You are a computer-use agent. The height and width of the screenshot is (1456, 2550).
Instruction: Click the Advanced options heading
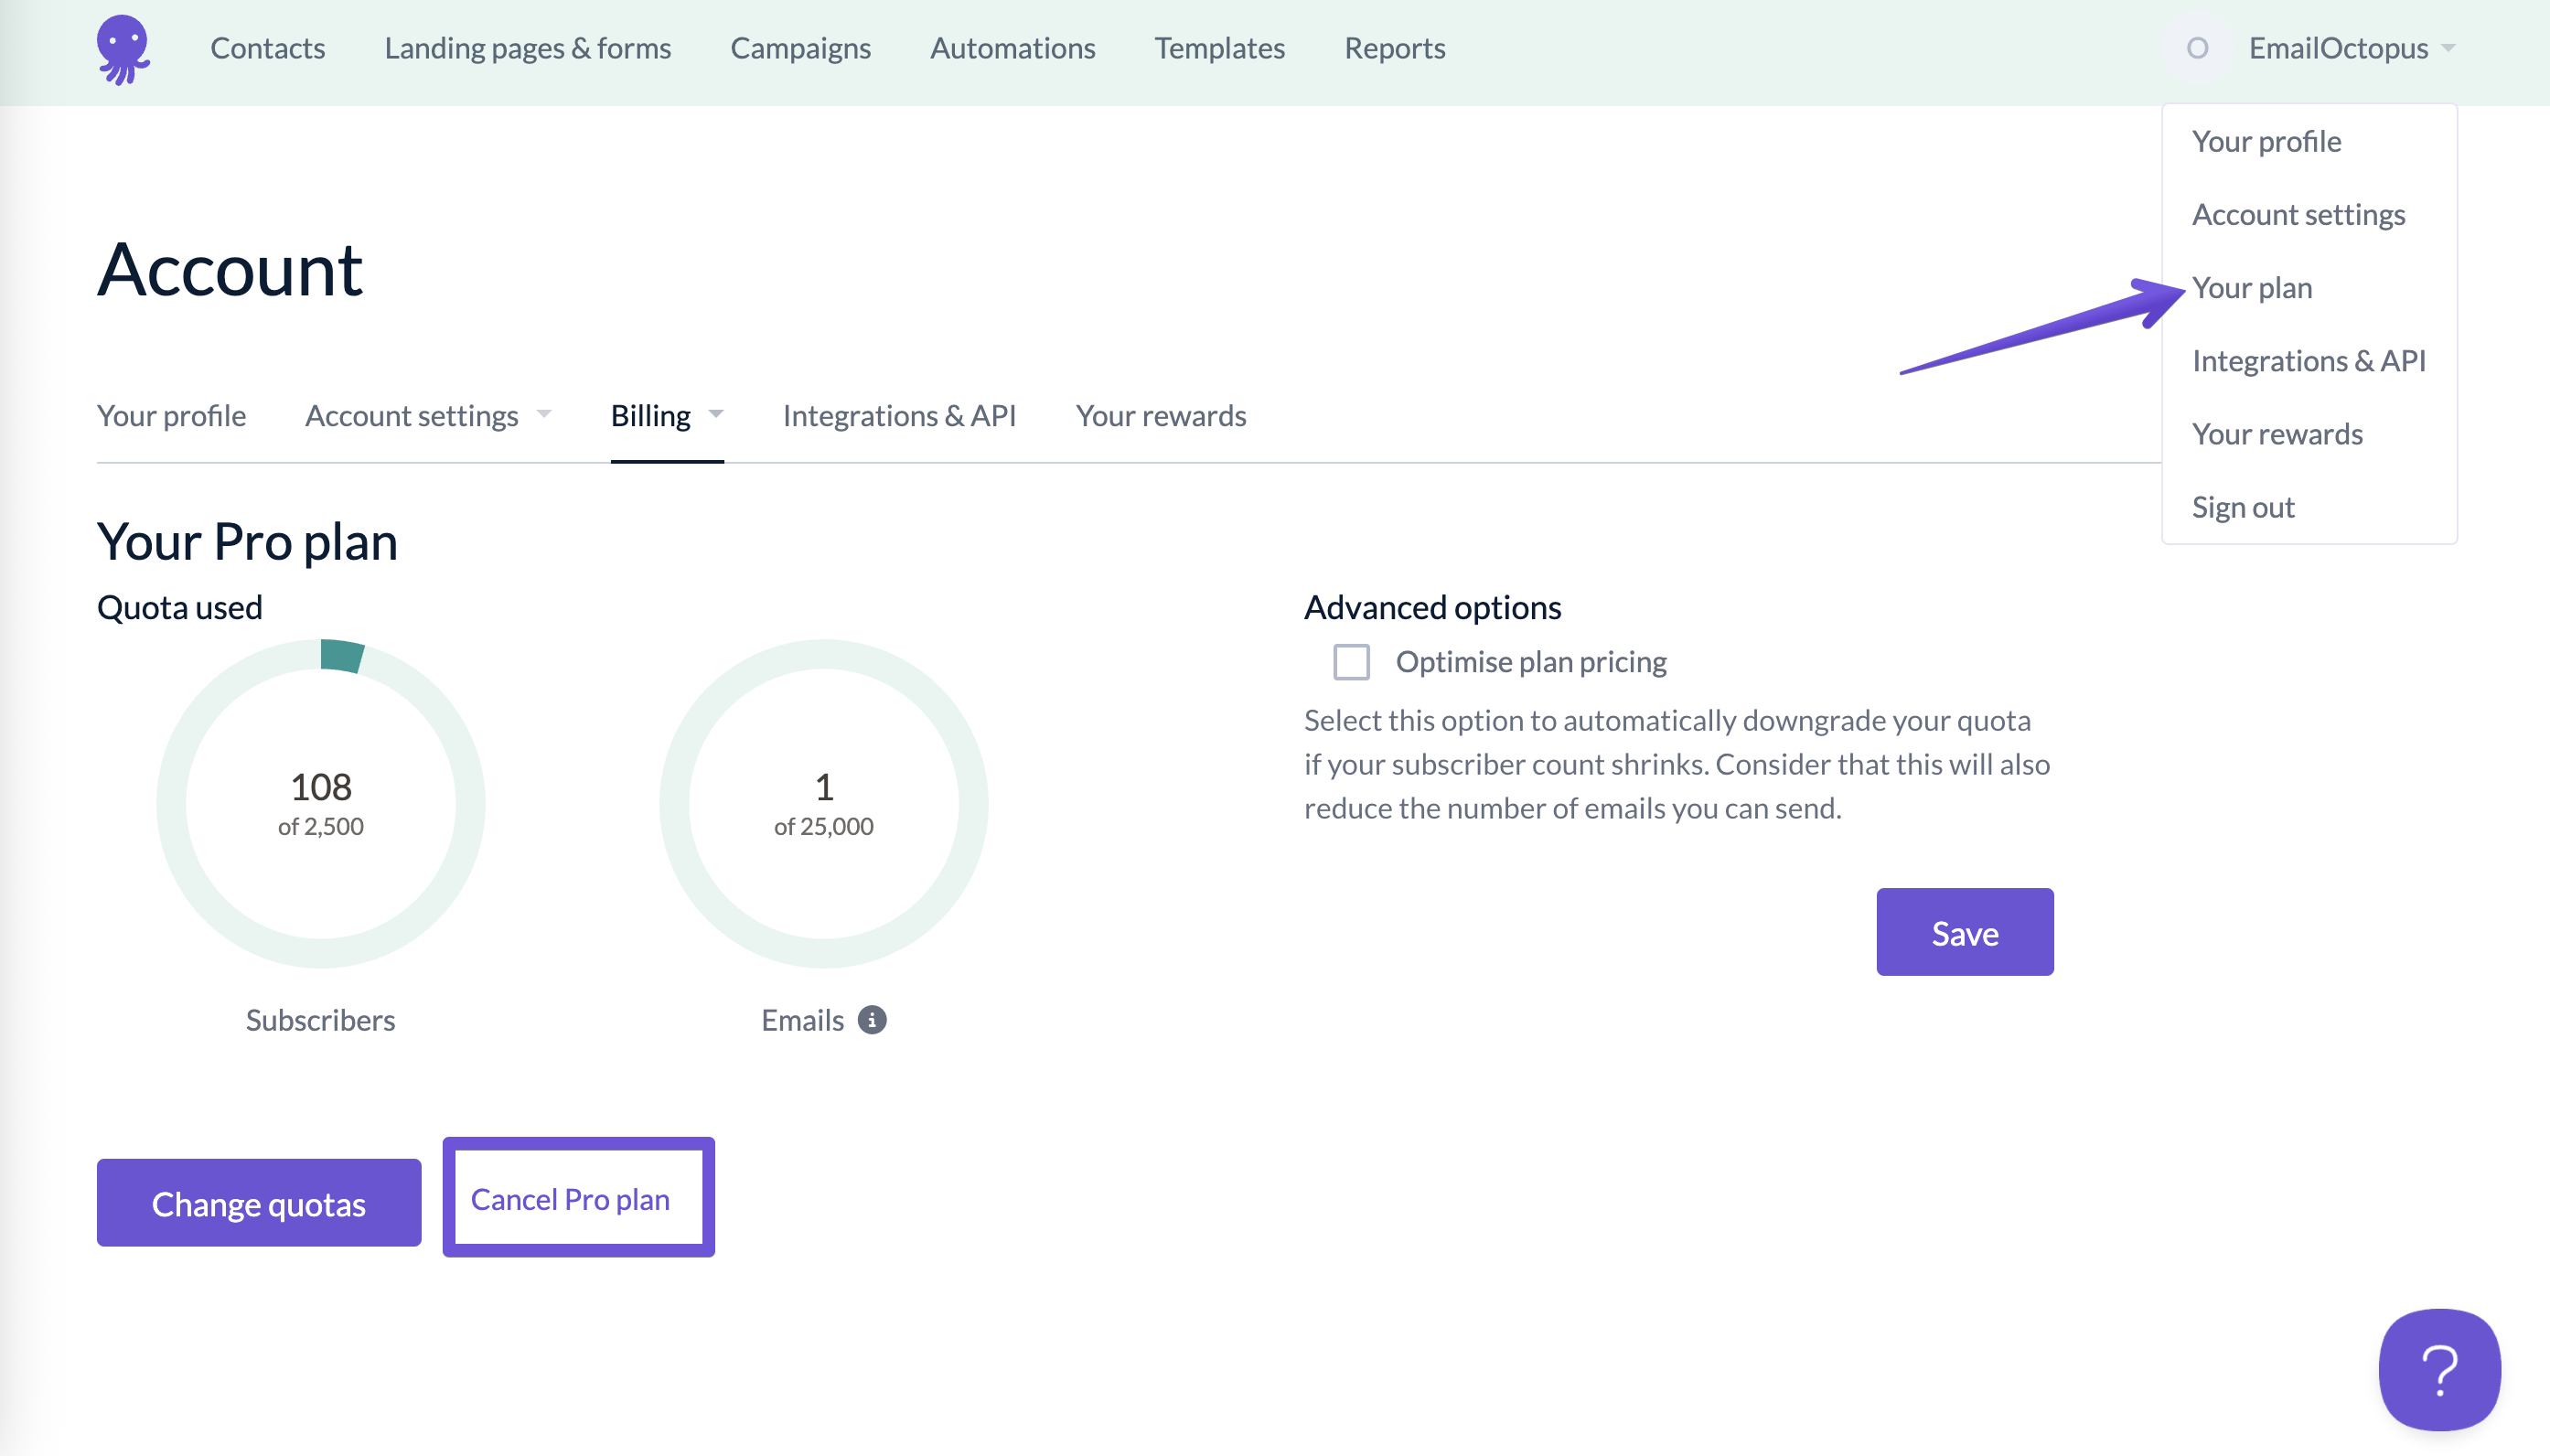point(1432,607)
